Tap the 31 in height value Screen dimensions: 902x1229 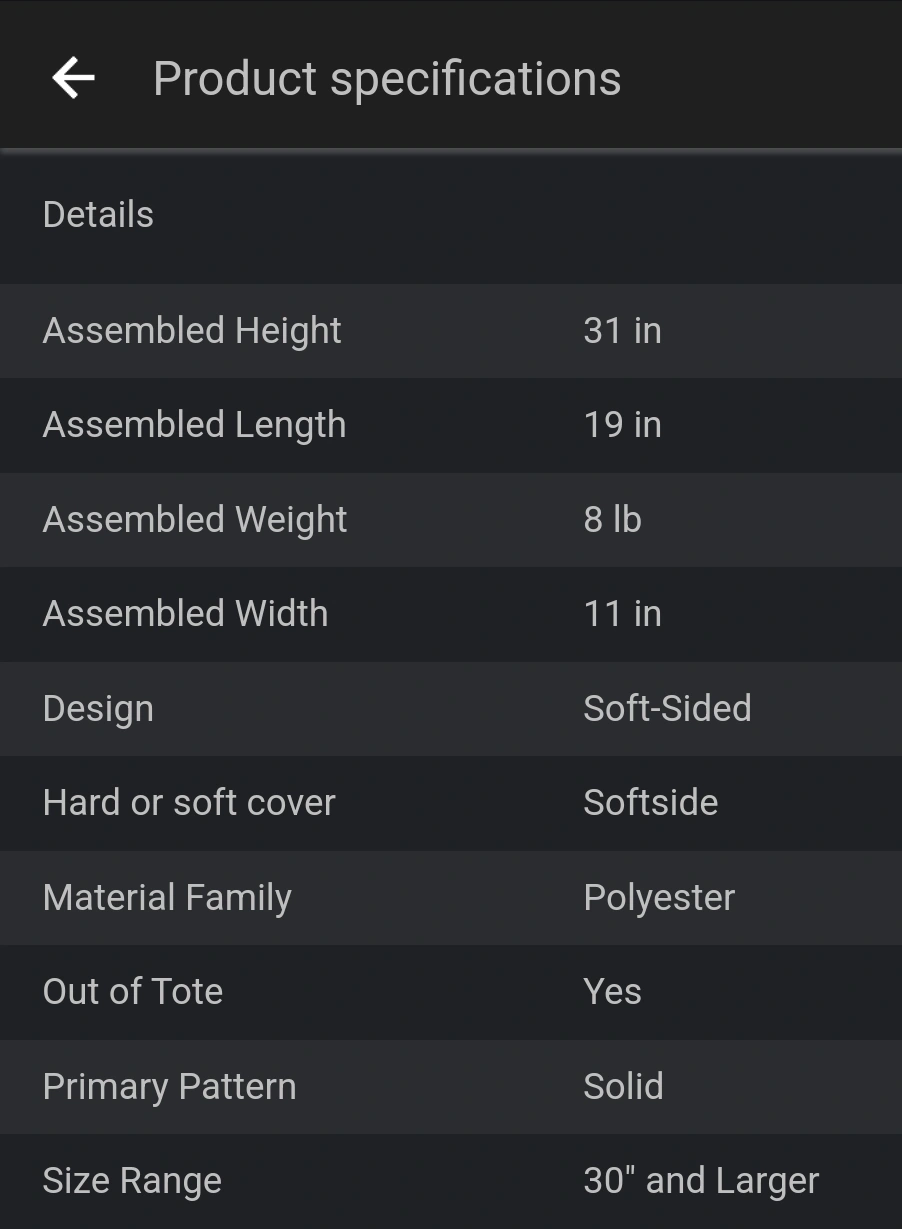coord(622,331)
